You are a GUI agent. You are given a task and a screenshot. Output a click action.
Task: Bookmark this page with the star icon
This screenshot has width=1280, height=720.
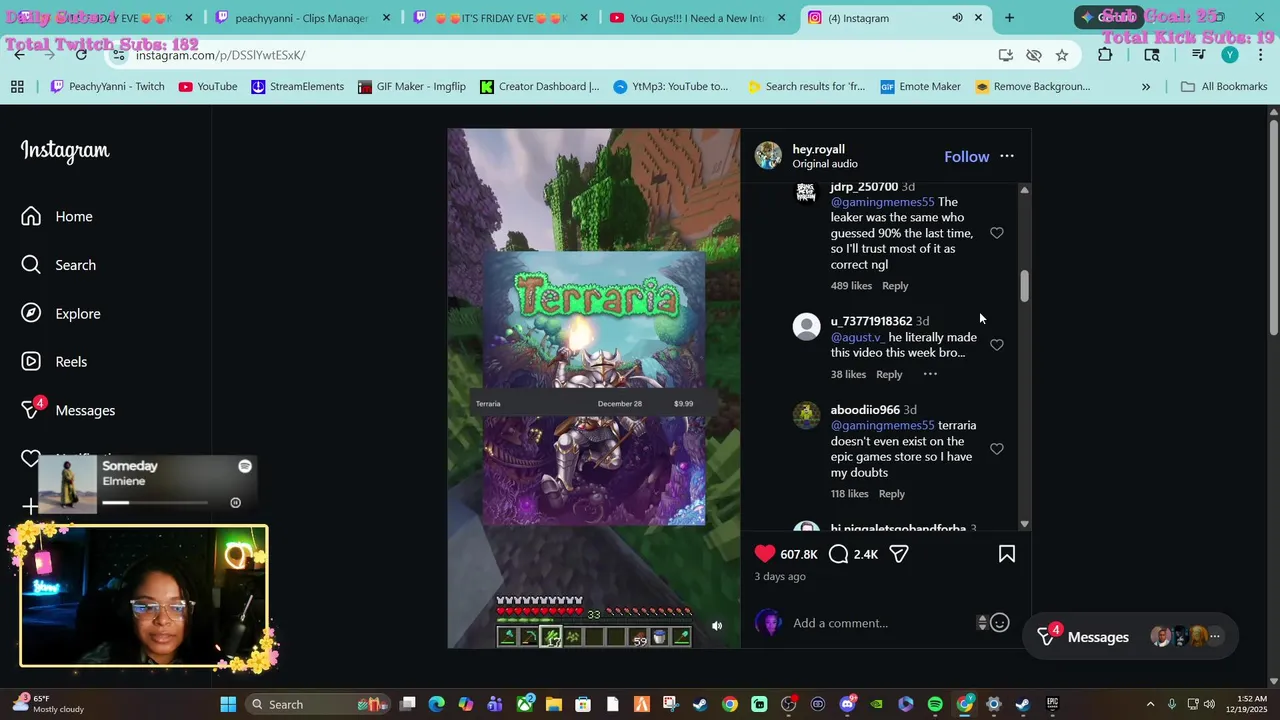point(1062,55)
